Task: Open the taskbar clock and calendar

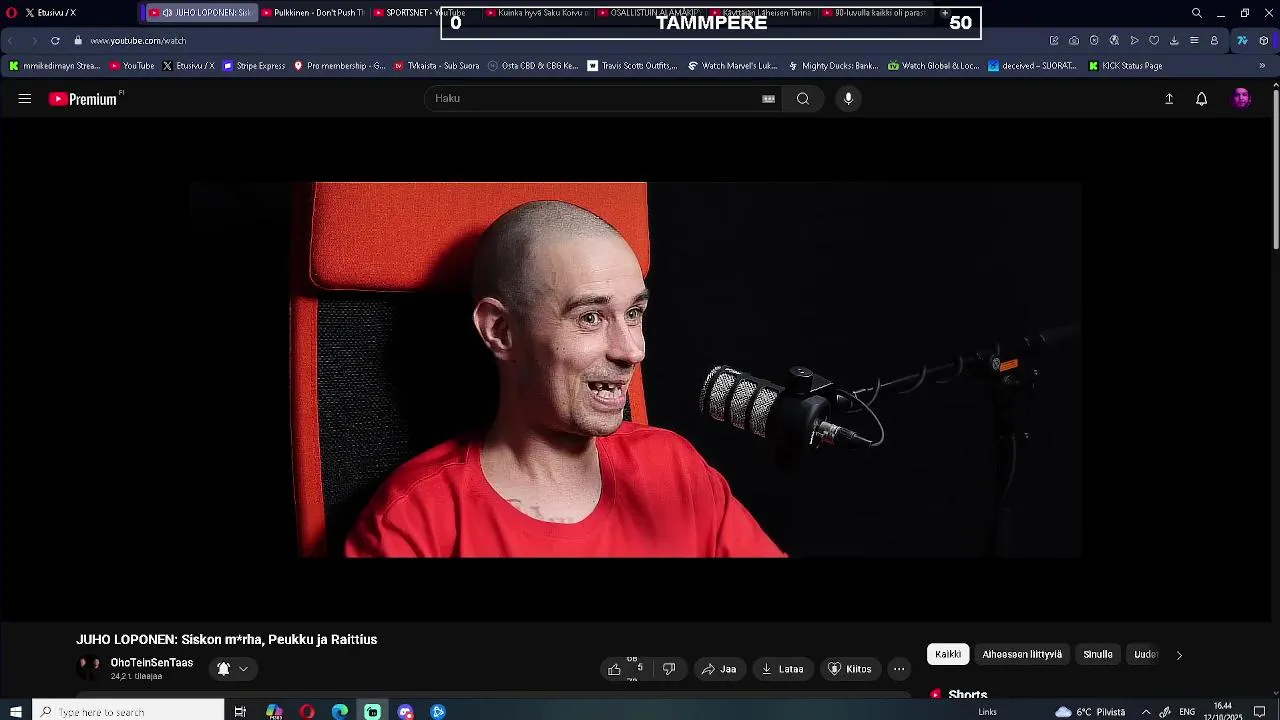Action: point(1222,712)
